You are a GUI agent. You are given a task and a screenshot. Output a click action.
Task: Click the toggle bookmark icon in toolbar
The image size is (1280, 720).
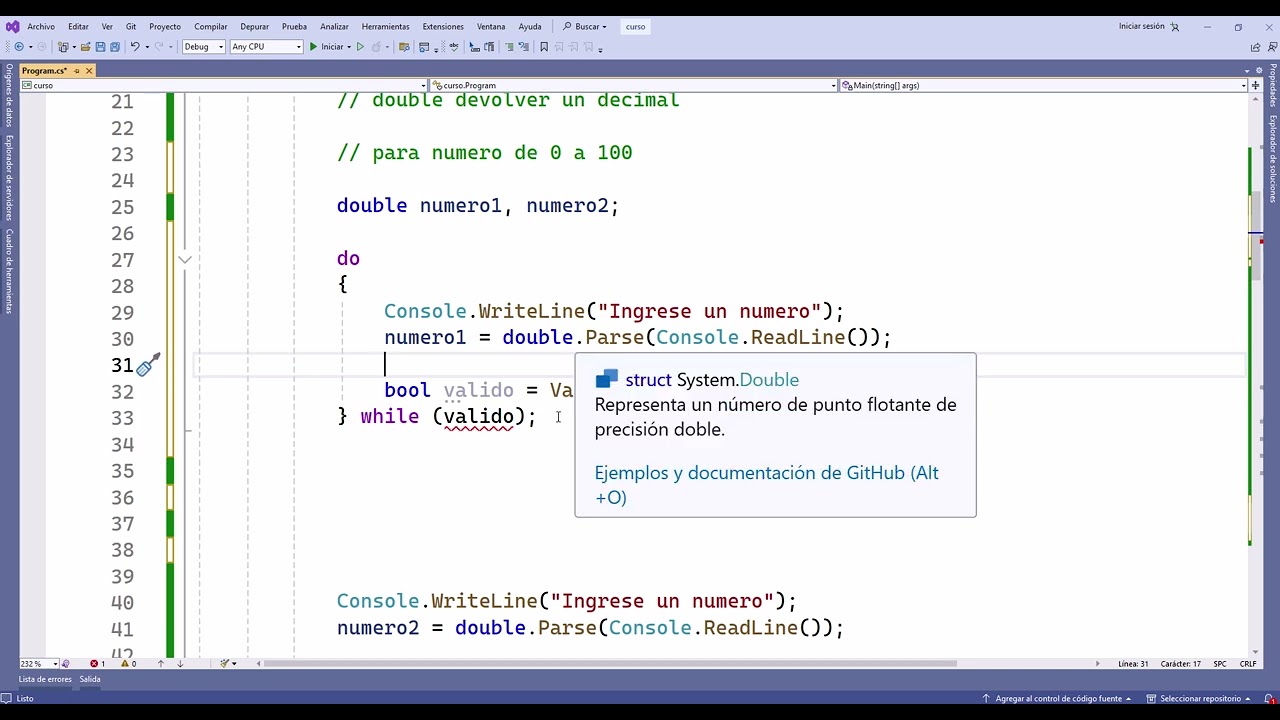pos(544,47)
